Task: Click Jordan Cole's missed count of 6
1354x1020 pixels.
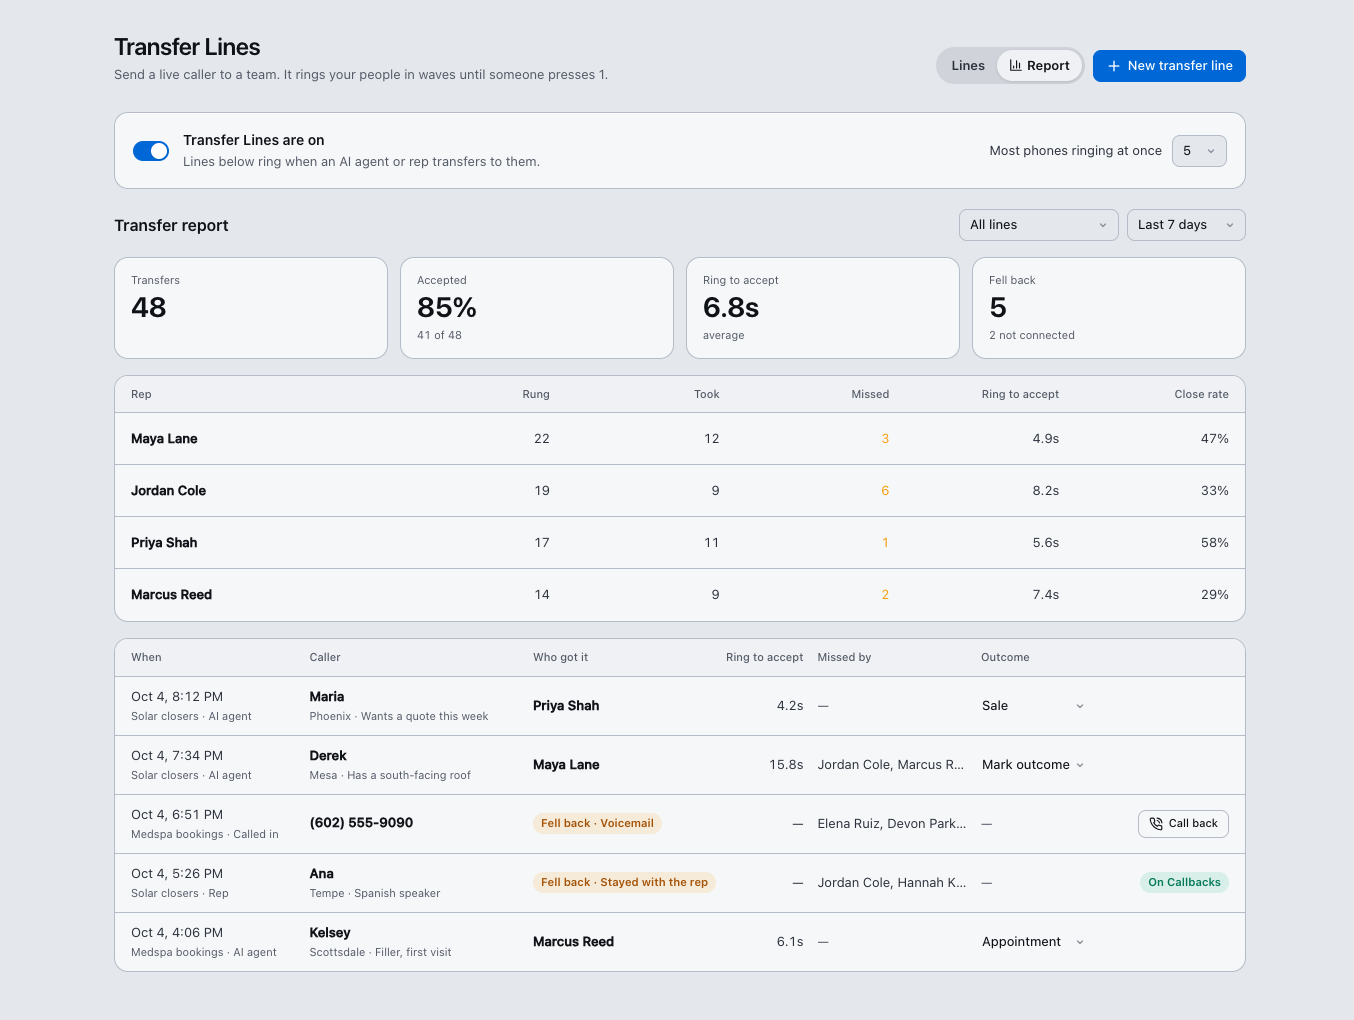Action: tap(885, 491)
